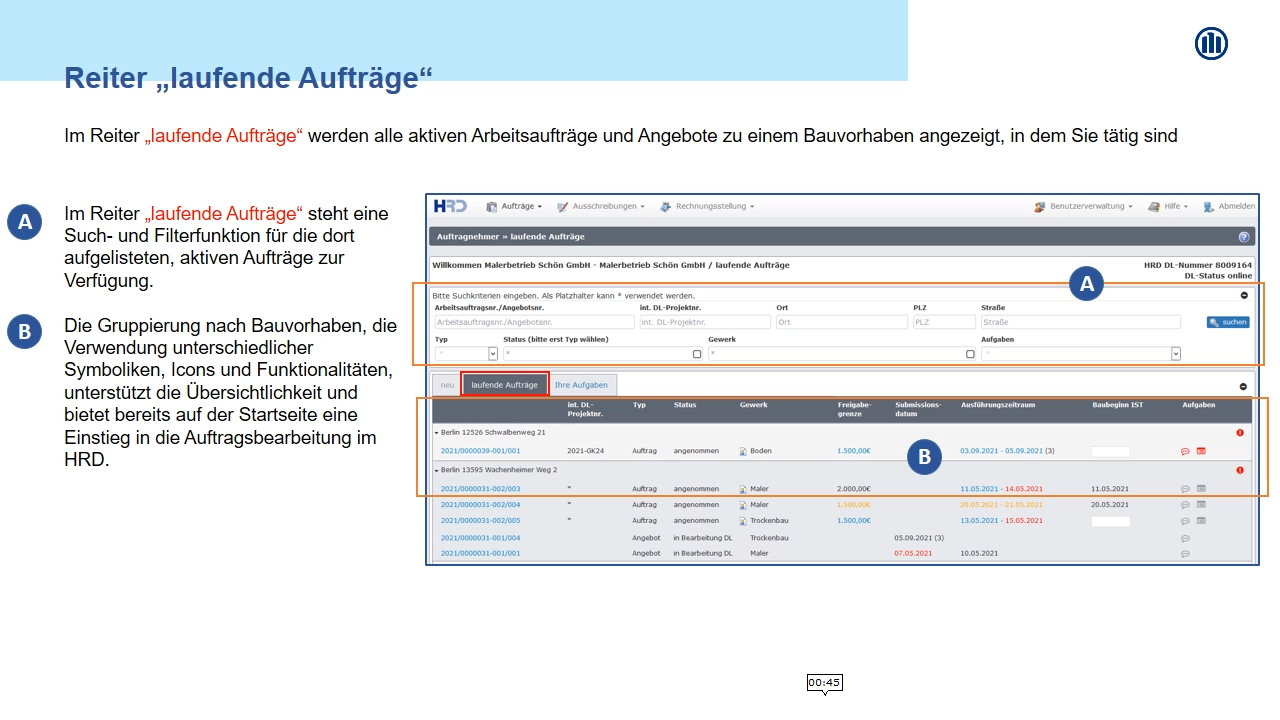This screenshot has width=1280, height=720.
Task: Click comment icon for offer 2021/0000031-001/001
Action: [1185, 553]
